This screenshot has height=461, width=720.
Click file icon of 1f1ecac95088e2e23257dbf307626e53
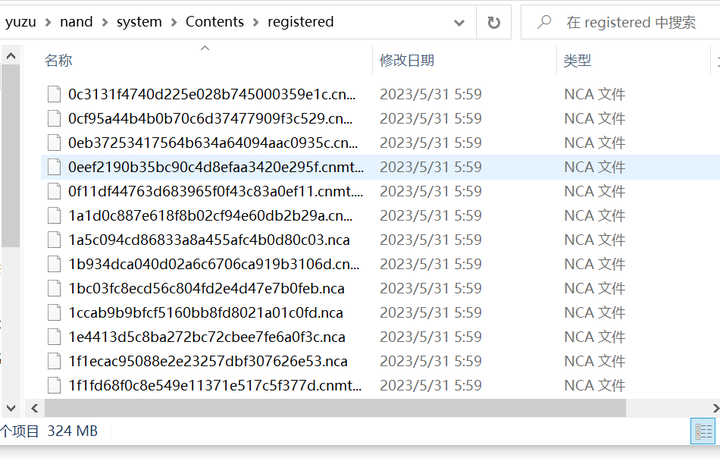54,362
